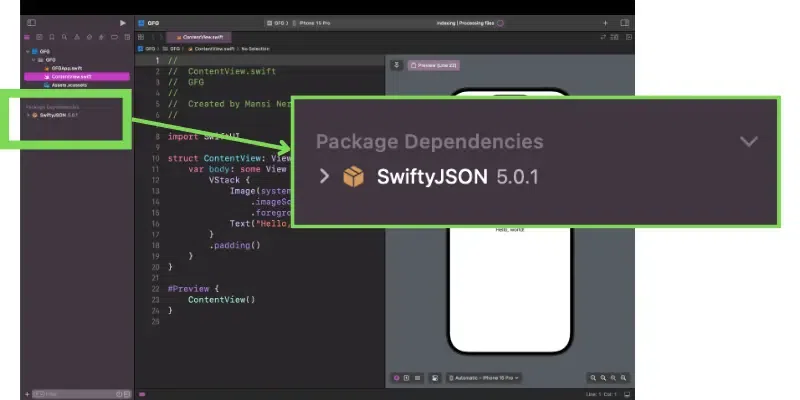Open the Bookmark navigator
The image size is (800, 400).
52,37
